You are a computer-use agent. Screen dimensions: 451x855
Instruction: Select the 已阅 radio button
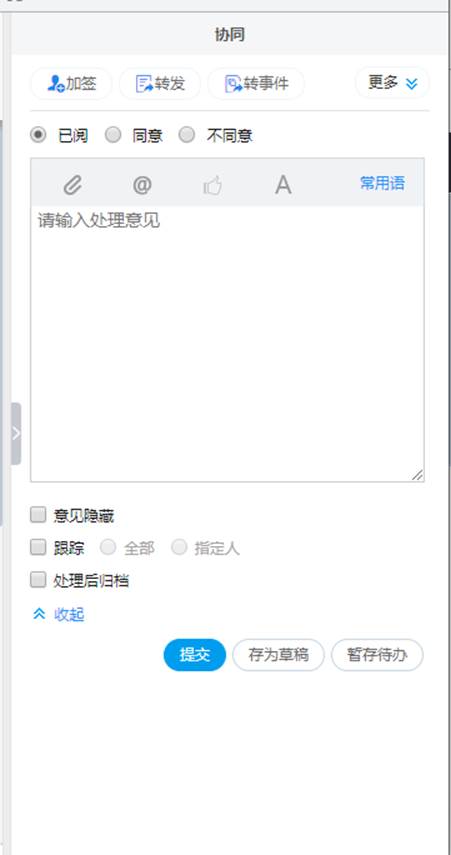point(38,135)
